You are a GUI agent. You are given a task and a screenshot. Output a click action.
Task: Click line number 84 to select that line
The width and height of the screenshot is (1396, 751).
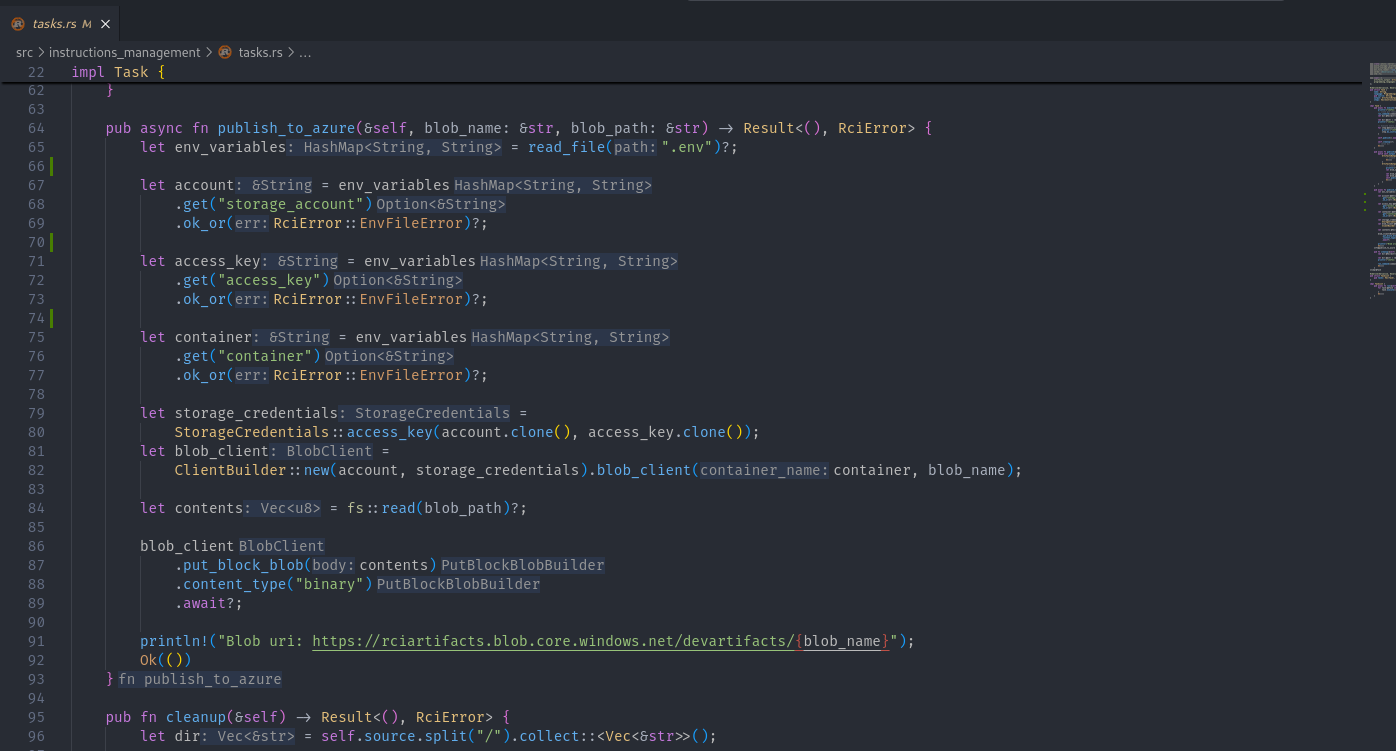[x=36, y=507]
